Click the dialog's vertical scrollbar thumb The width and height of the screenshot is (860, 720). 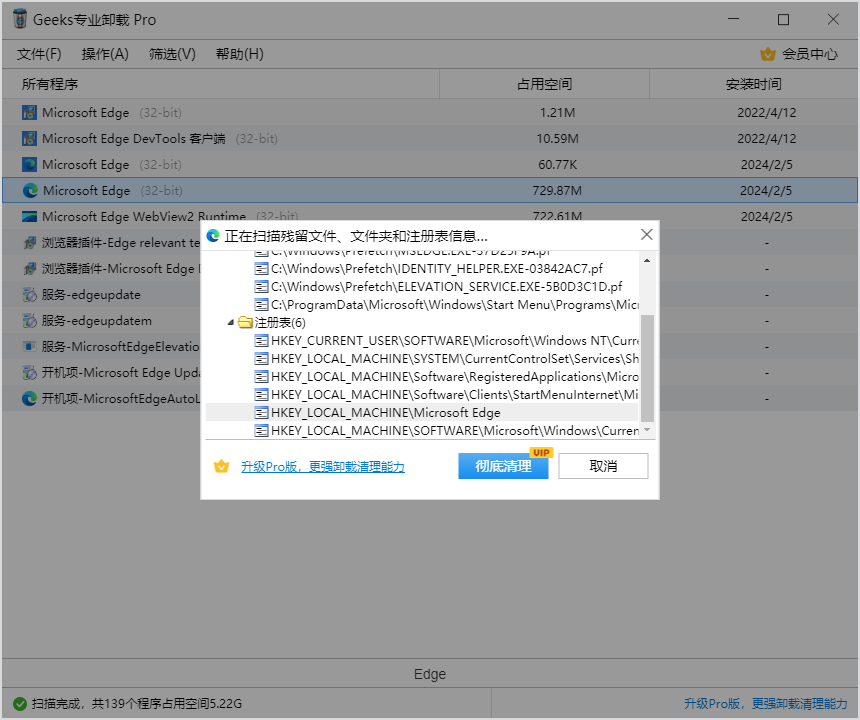(647, 368)
